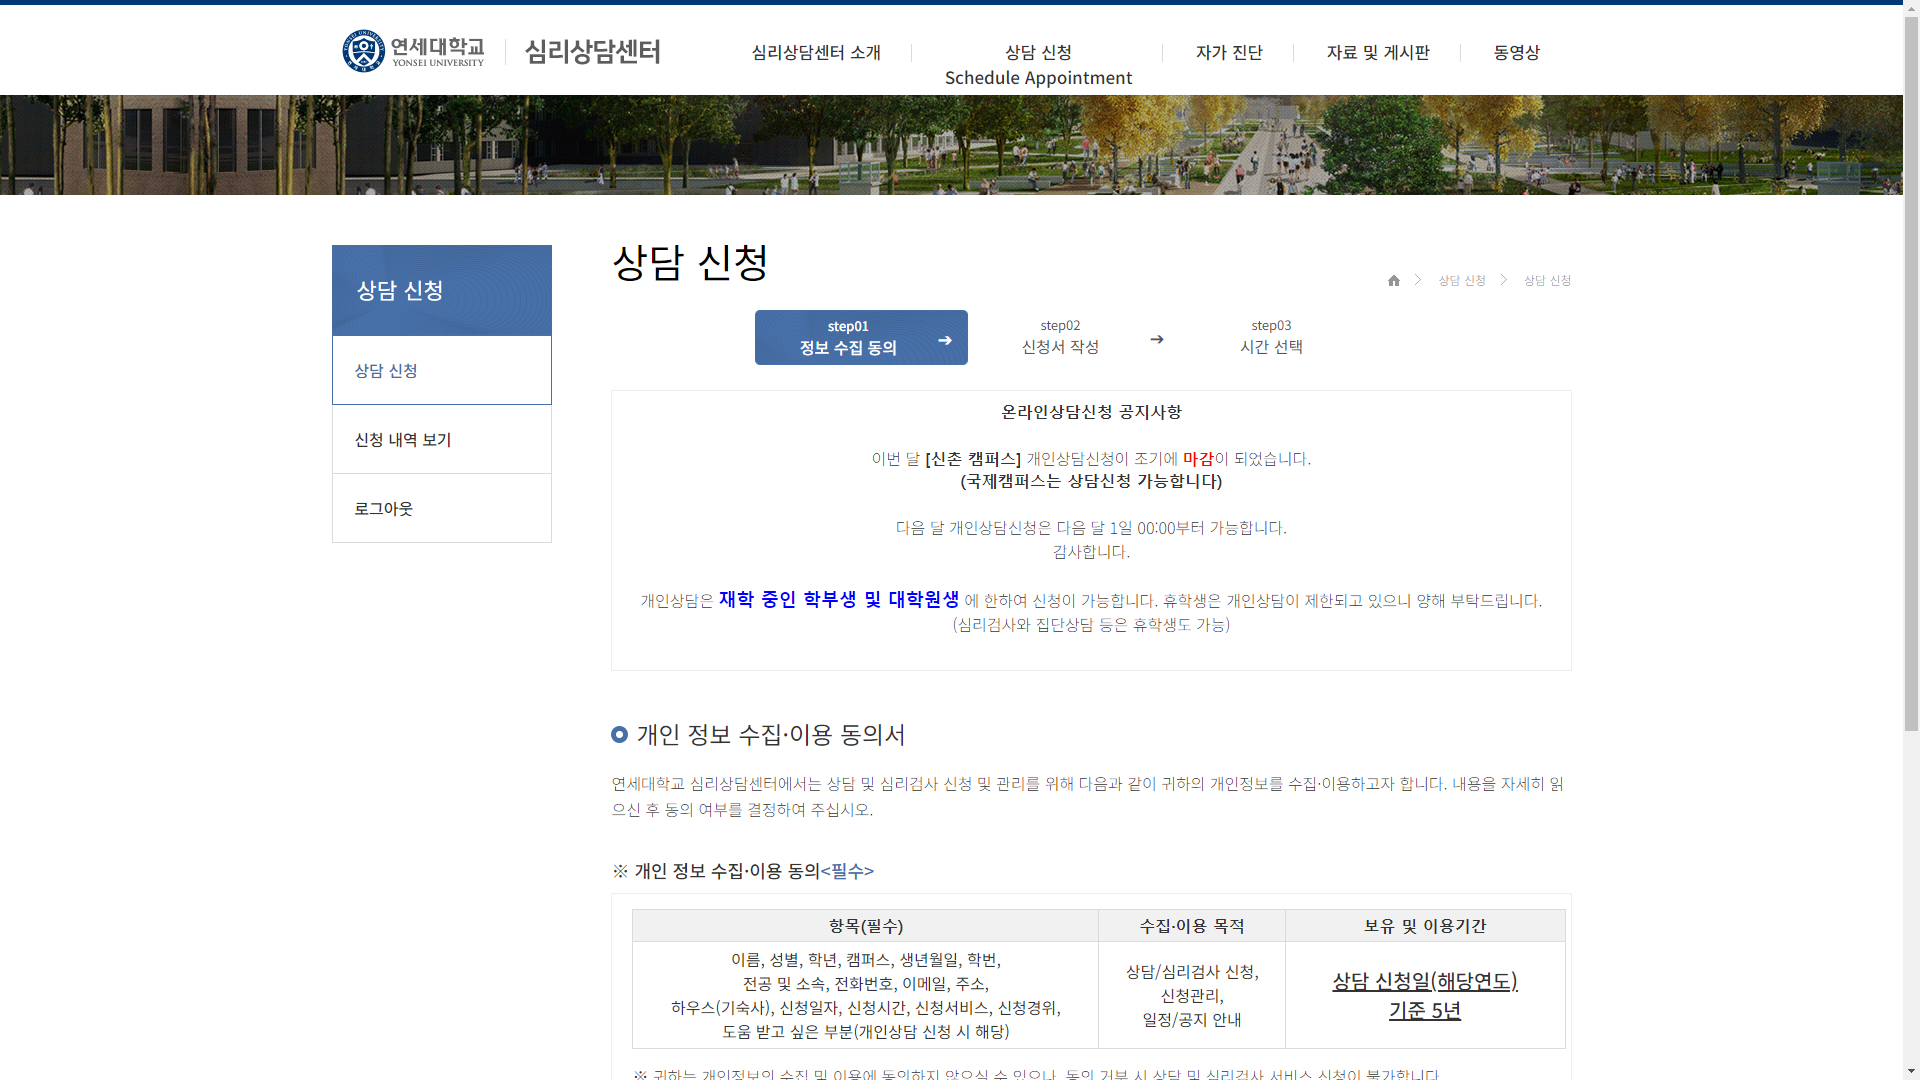Viewport: 1920px width, 1080px height.
Task: Click the arrow icon after step02
Action: (x=1157, y=340)
